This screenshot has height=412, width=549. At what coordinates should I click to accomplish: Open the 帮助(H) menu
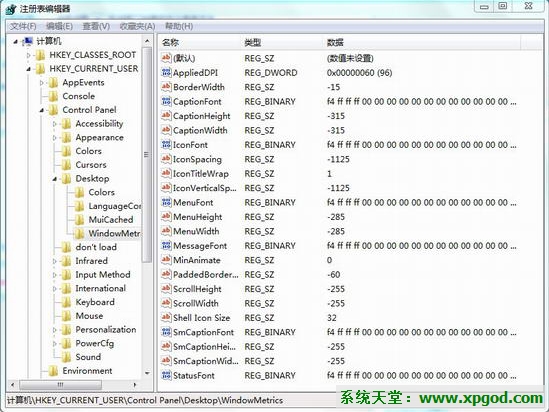179,26
